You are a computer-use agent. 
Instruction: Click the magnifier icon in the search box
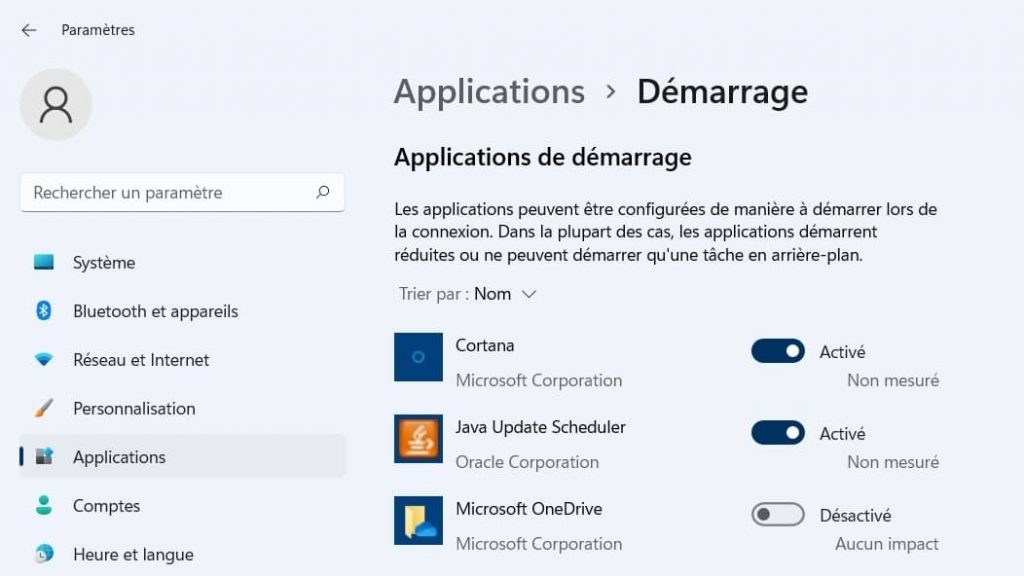(324, 192)
